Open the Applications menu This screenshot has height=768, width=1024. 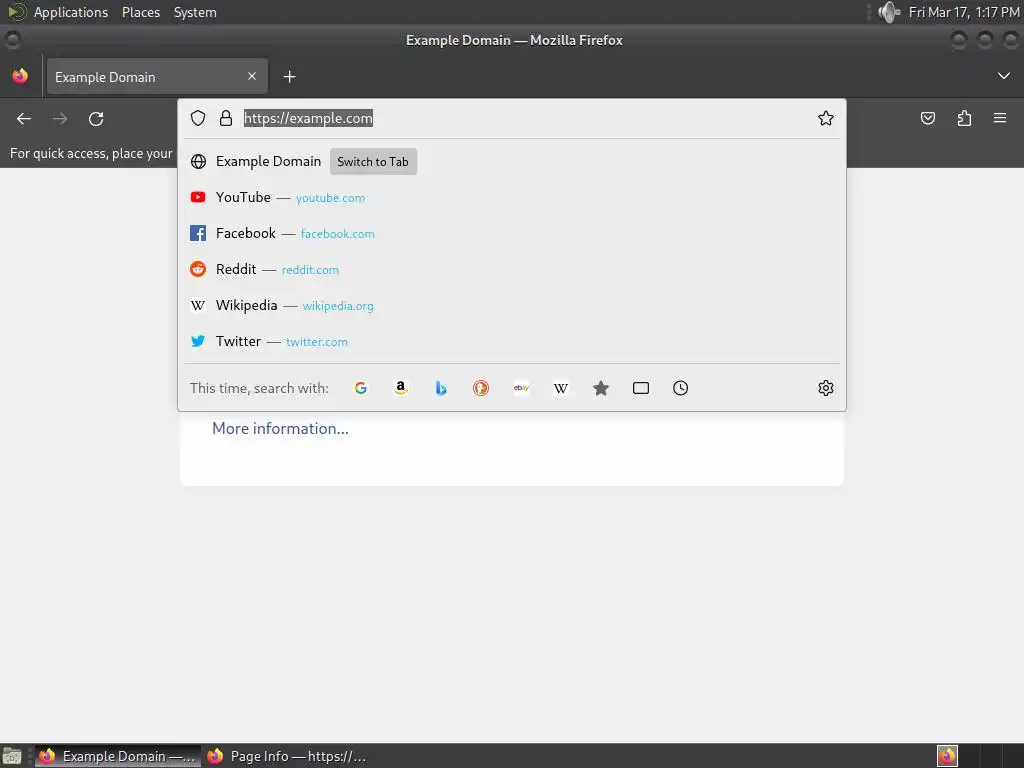point(71,12)
